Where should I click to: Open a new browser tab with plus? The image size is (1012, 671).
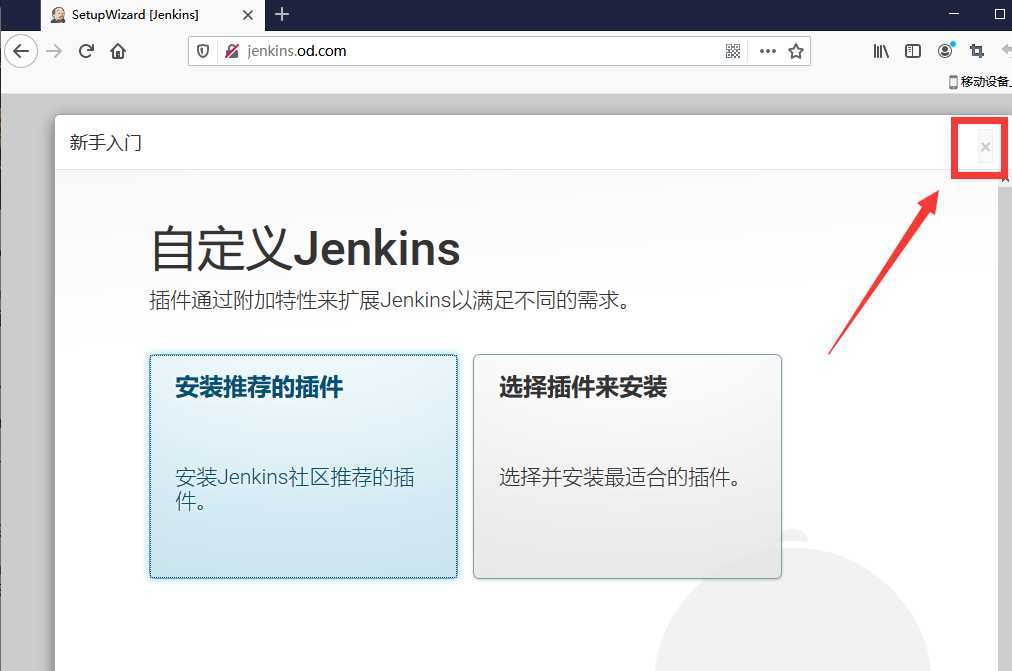(281, 14)
